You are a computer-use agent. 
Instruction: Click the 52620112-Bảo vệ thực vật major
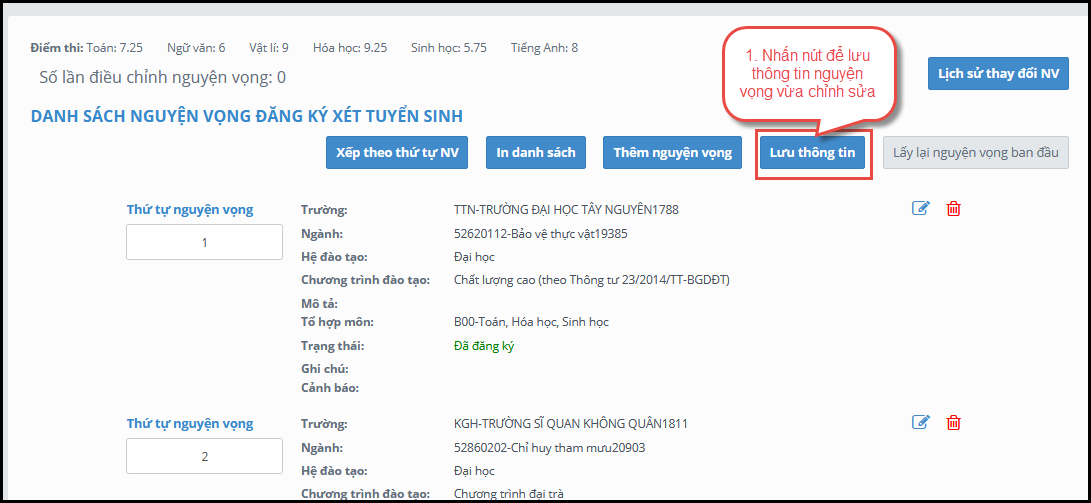point(540,234)
